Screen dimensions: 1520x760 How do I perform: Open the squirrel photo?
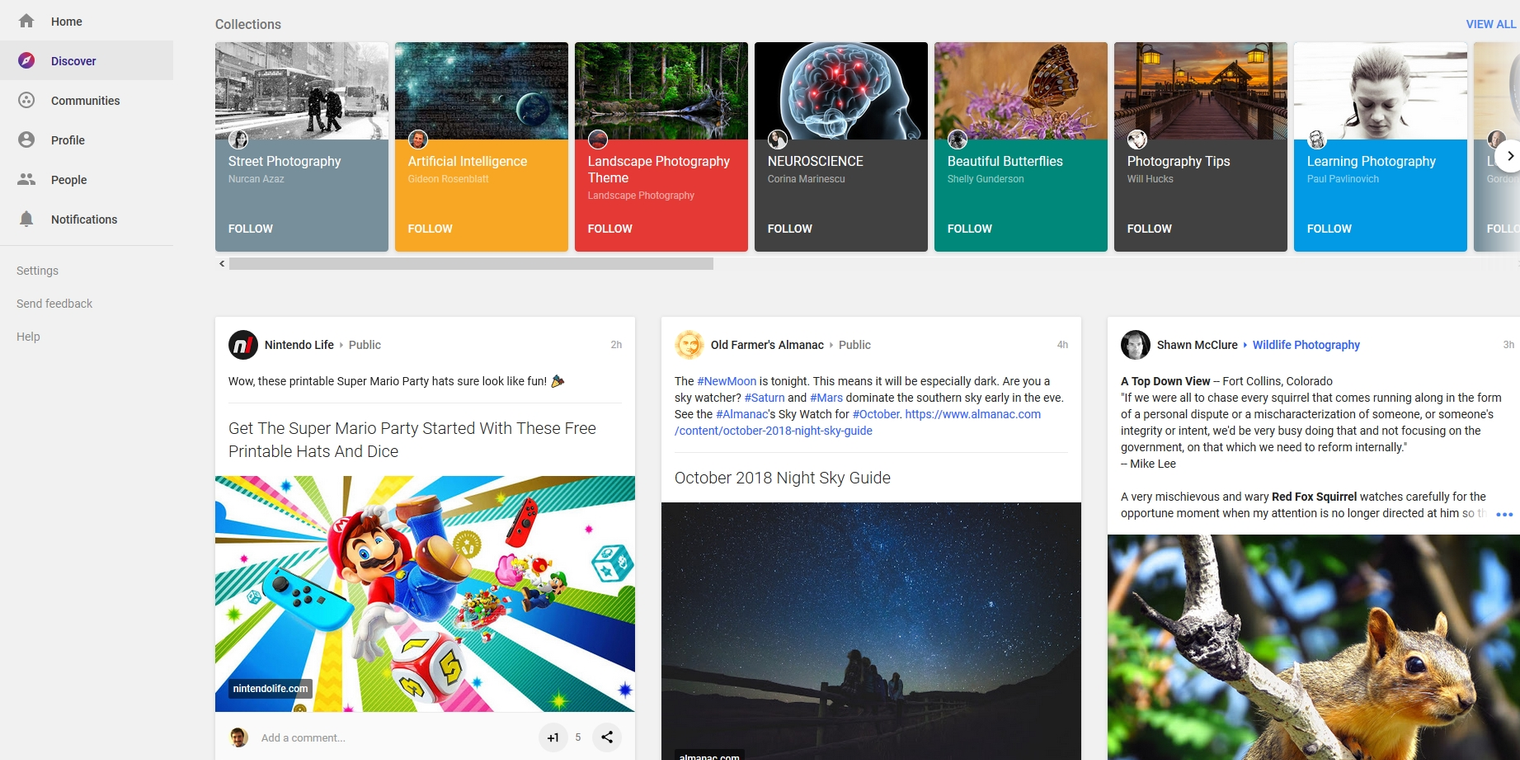(x=1313, y=647)
